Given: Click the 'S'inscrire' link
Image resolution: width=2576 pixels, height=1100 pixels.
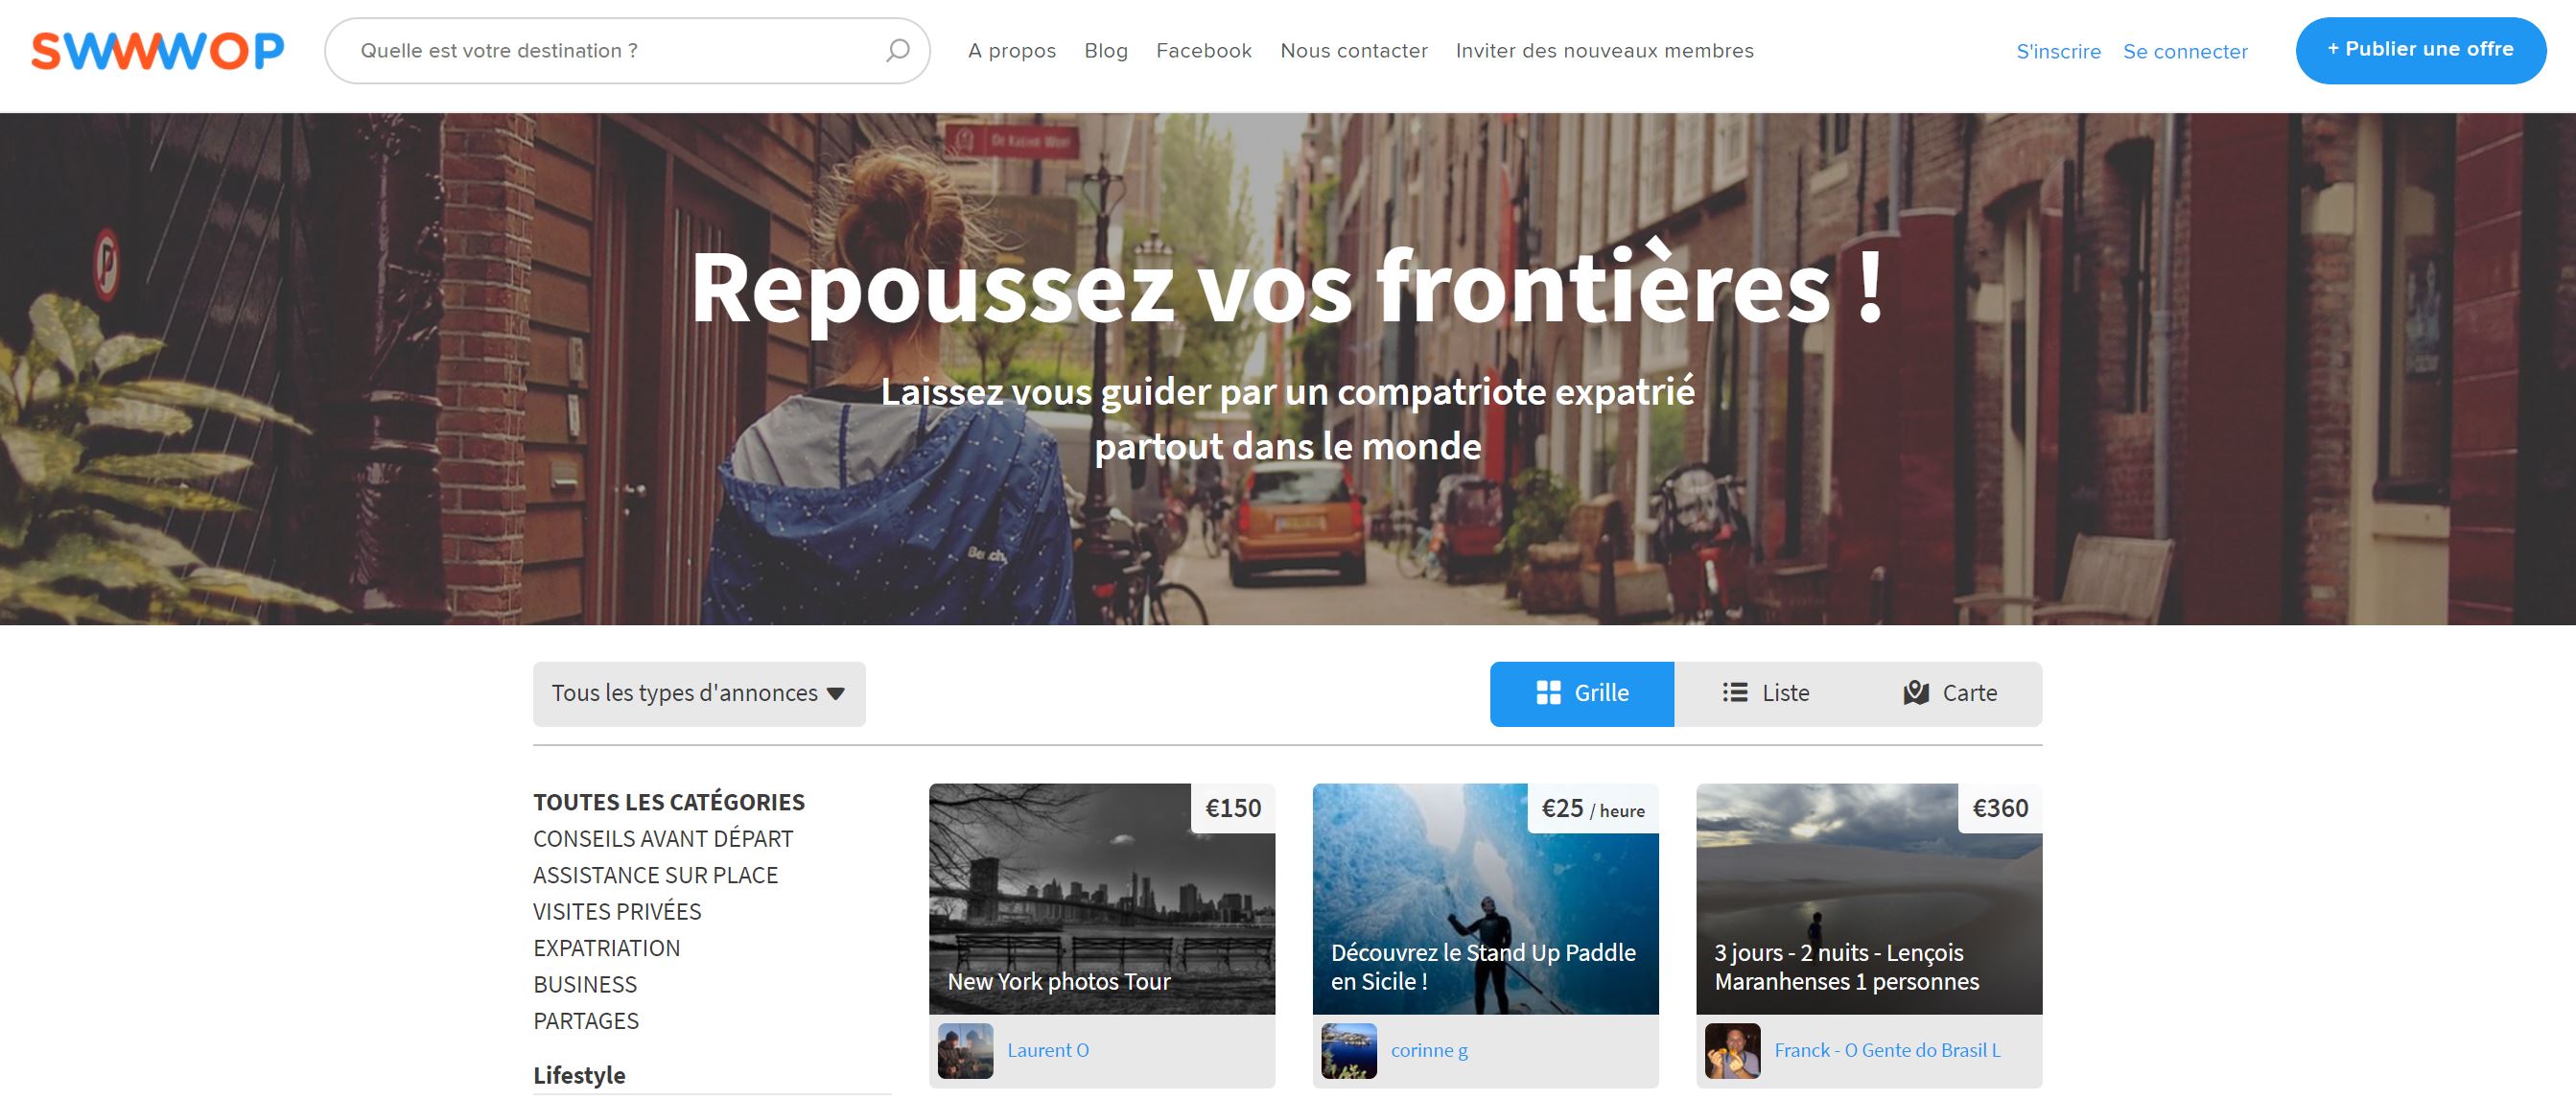Looking at the screenshot, I should [x=2058, y=52].
